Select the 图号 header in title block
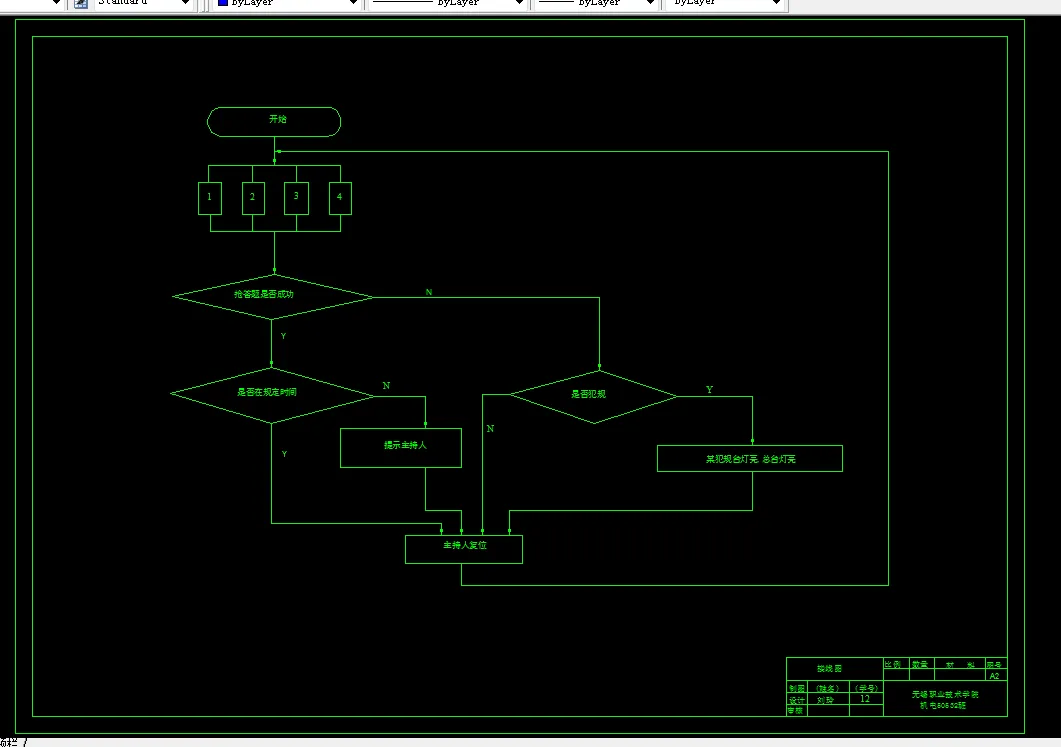This screenshot has height=747, width=1061. point(995,665)
